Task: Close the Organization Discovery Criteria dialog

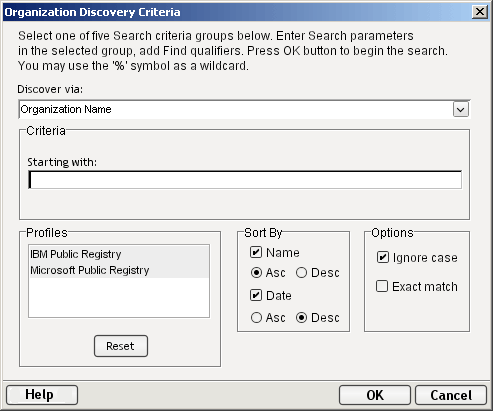Action: 479,12
